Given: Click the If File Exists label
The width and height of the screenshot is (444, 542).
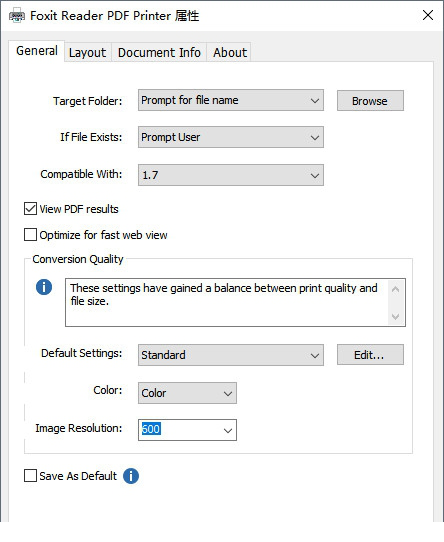Looking at the screenshot, I should 91,137.
